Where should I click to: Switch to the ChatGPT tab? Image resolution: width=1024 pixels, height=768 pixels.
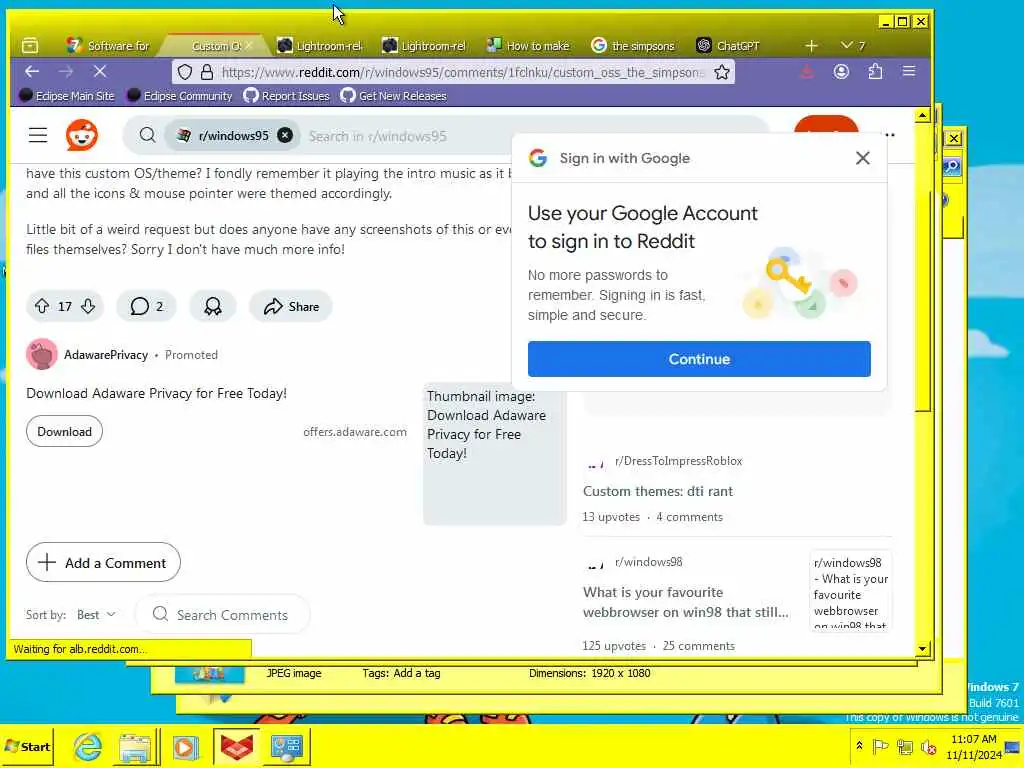point(728,46)
